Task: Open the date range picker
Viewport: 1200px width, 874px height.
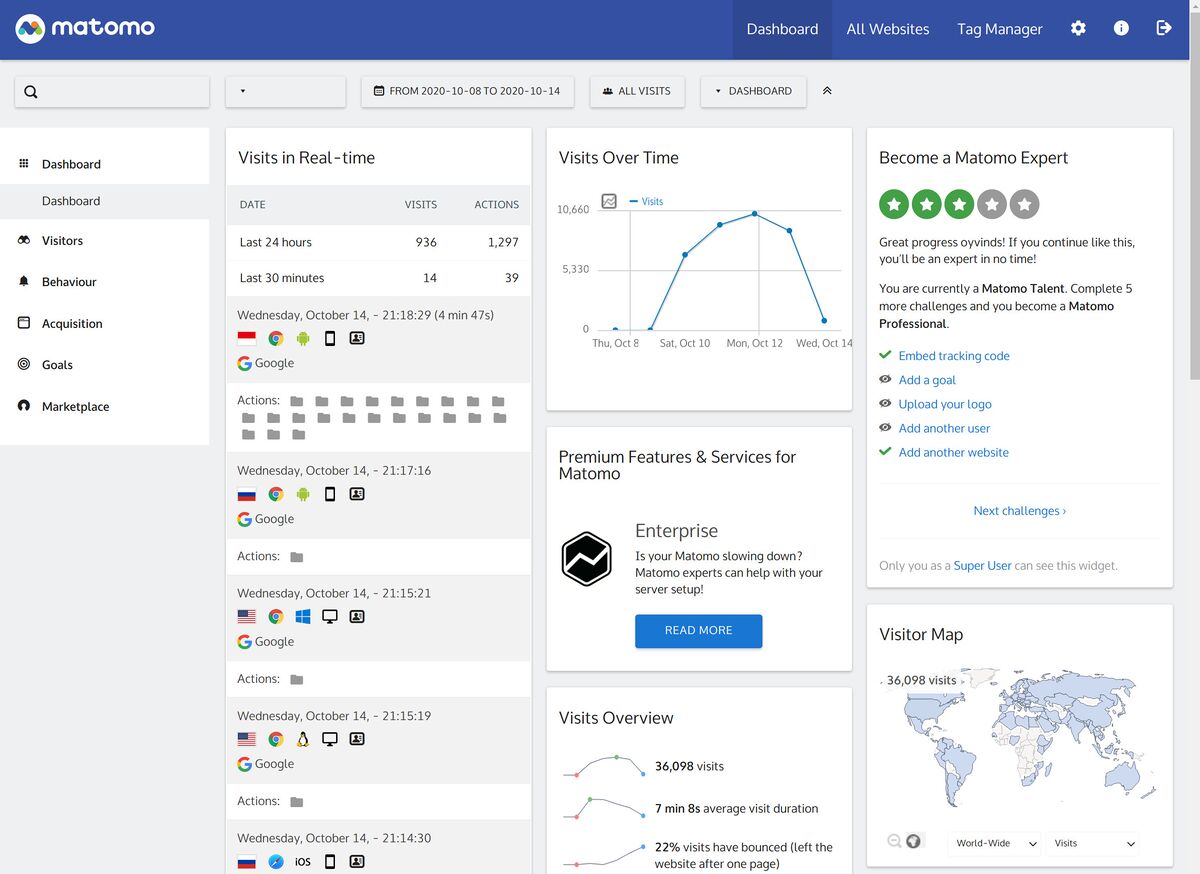Action: click(466, 91)
